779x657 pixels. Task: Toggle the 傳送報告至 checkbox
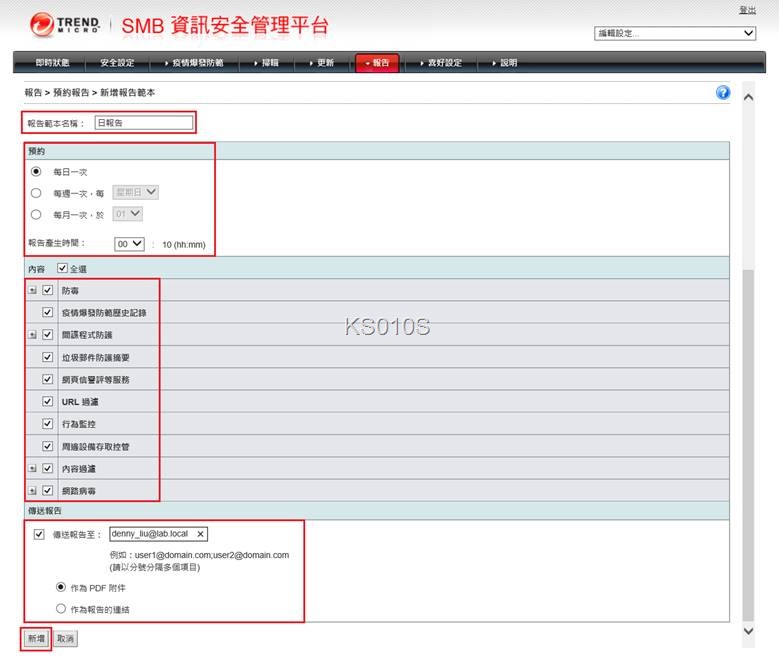(x=39, y=534)
